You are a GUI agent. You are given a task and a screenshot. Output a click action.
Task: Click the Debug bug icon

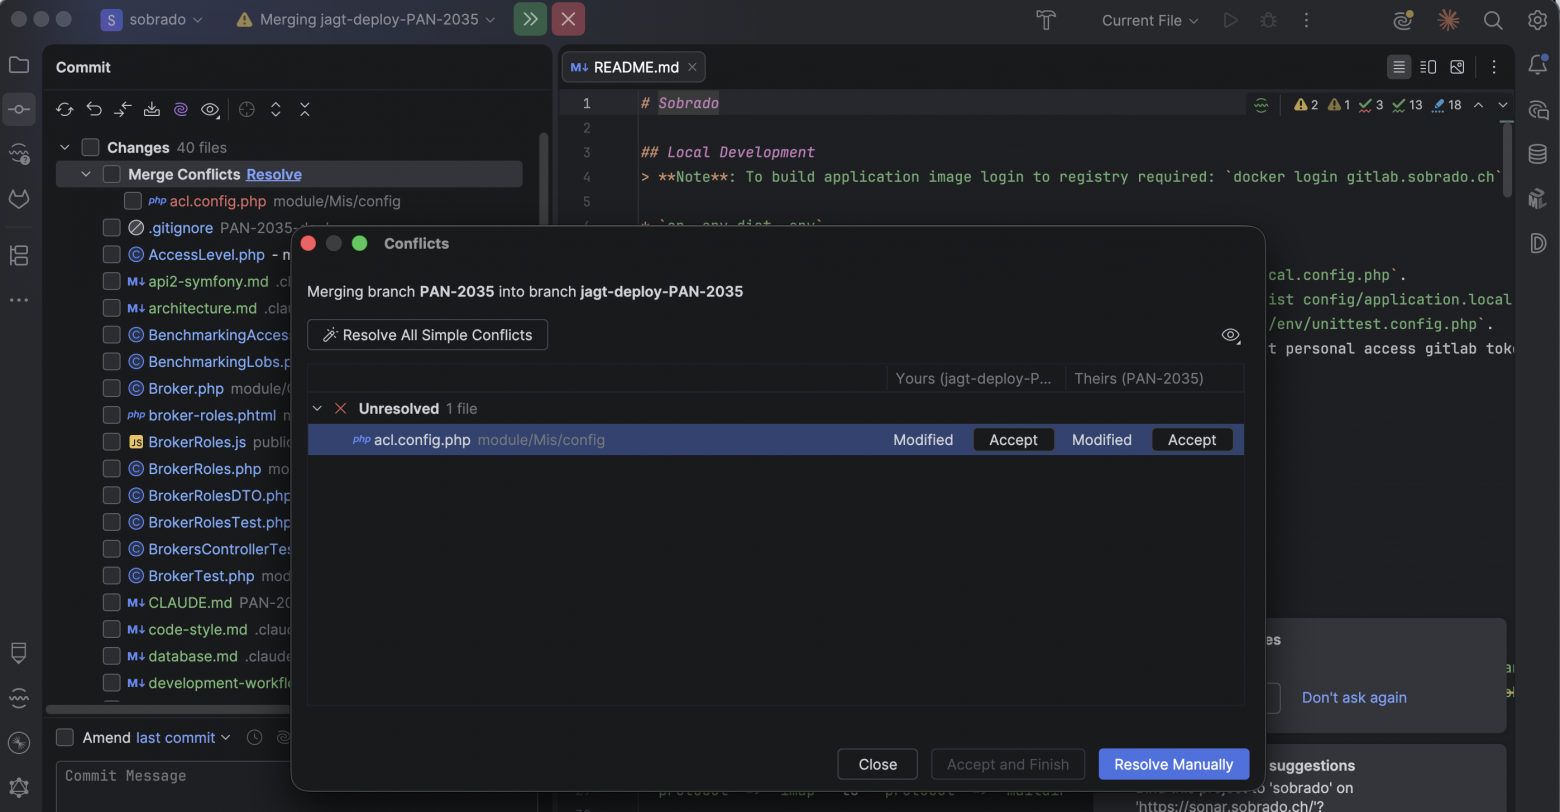[x=1268, y=20]
